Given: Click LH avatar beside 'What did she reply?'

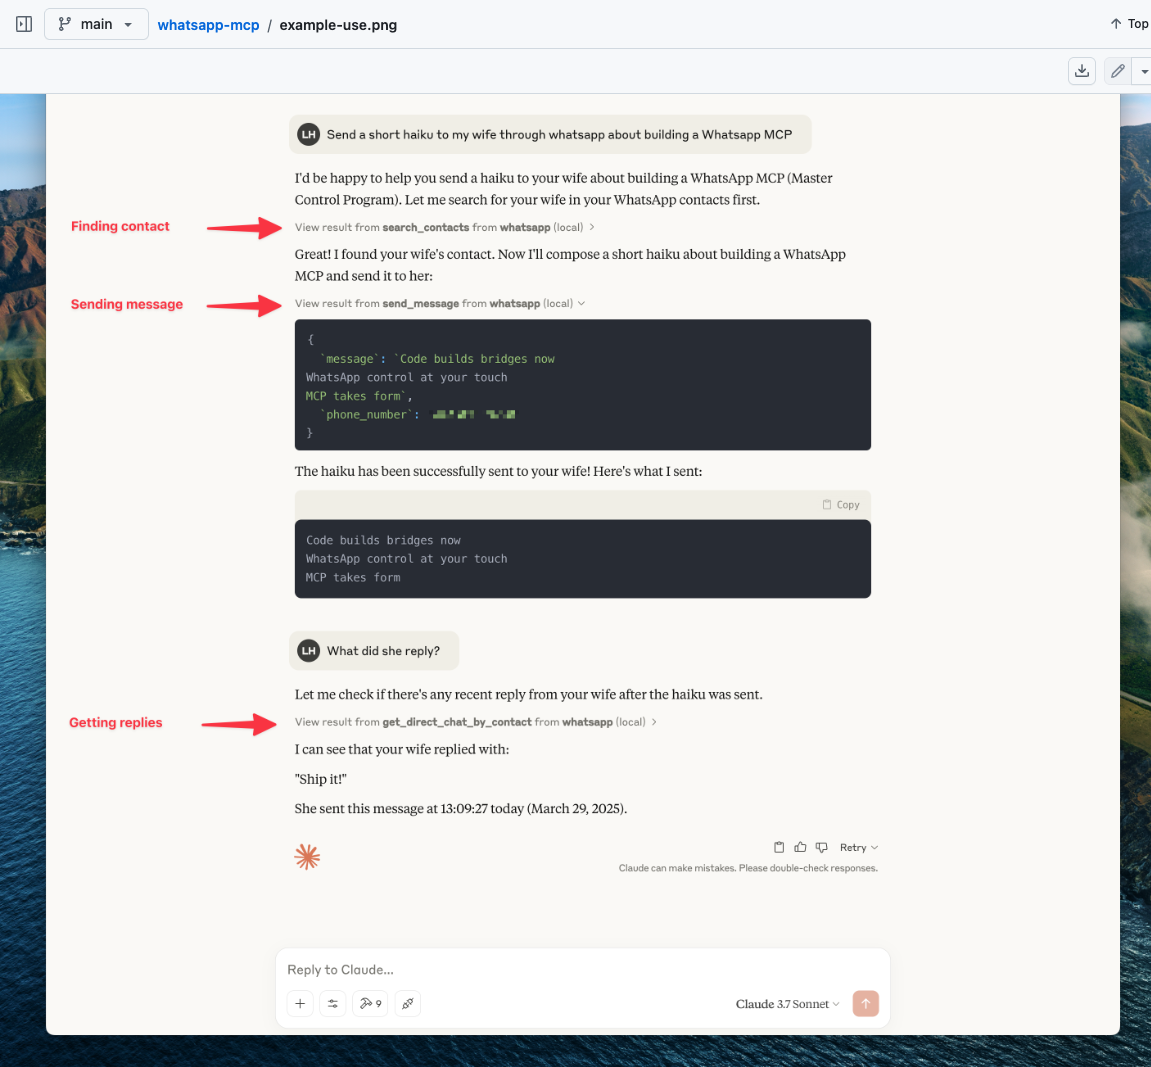Looking at the screenshot, I should (308, 650).
